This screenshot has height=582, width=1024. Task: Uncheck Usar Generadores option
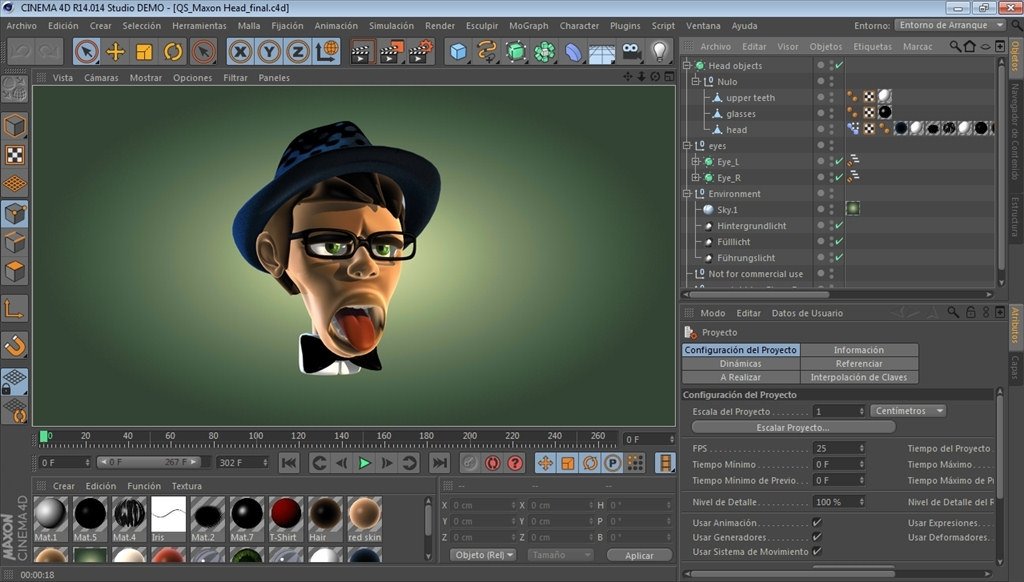(x=817, y=537)
